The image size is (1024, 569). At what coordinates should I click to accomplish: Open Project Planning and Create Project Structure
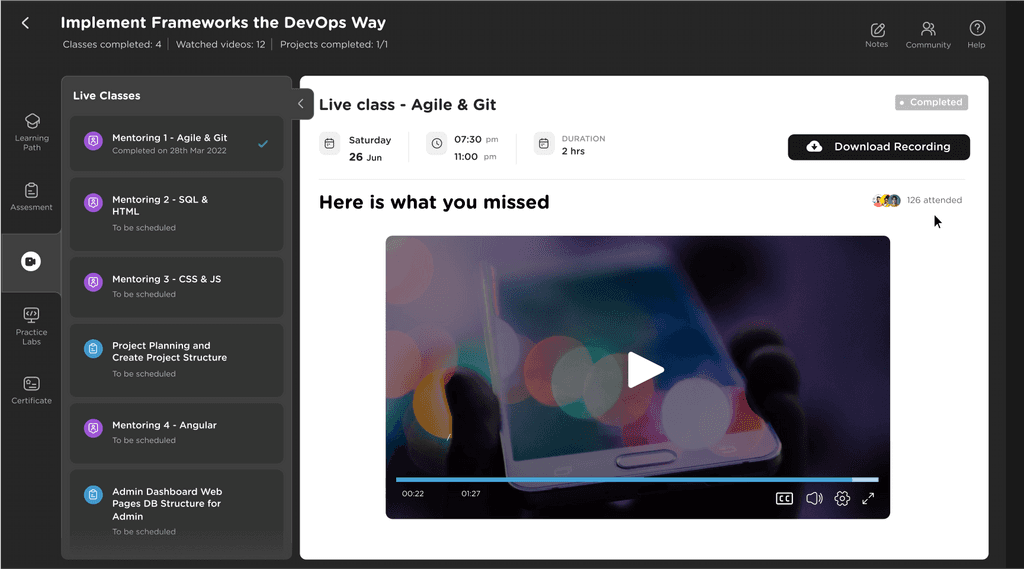[176, 359]
